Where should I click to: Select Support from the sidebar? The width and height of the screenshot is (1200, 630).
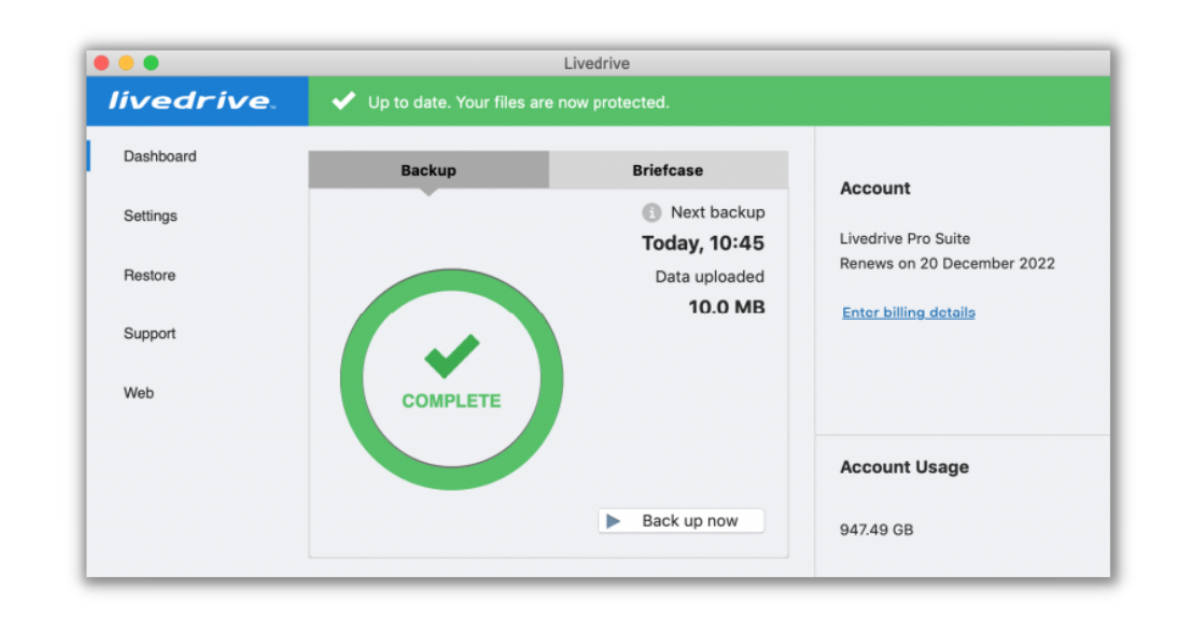(150, 334)
